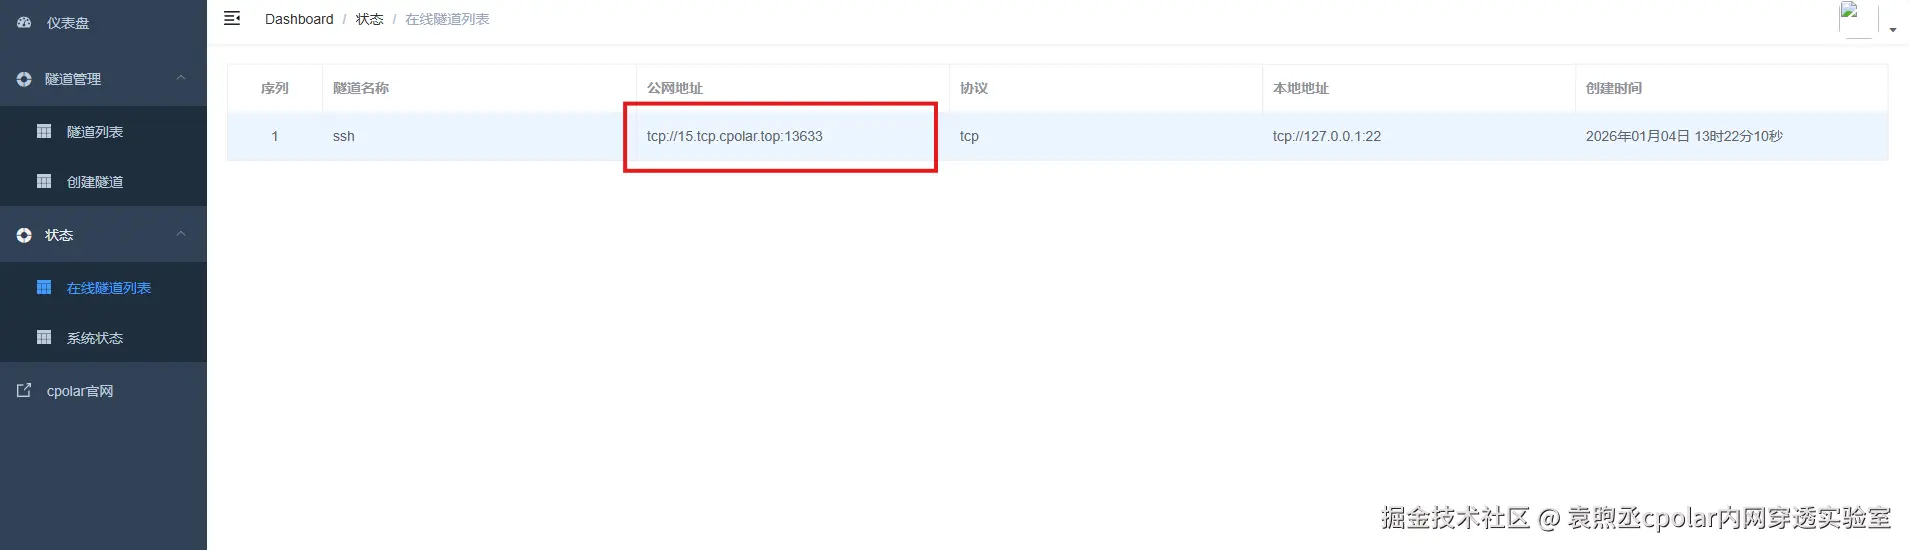Click the 2026年01月04日 creation time cell

pos(1684,136)
